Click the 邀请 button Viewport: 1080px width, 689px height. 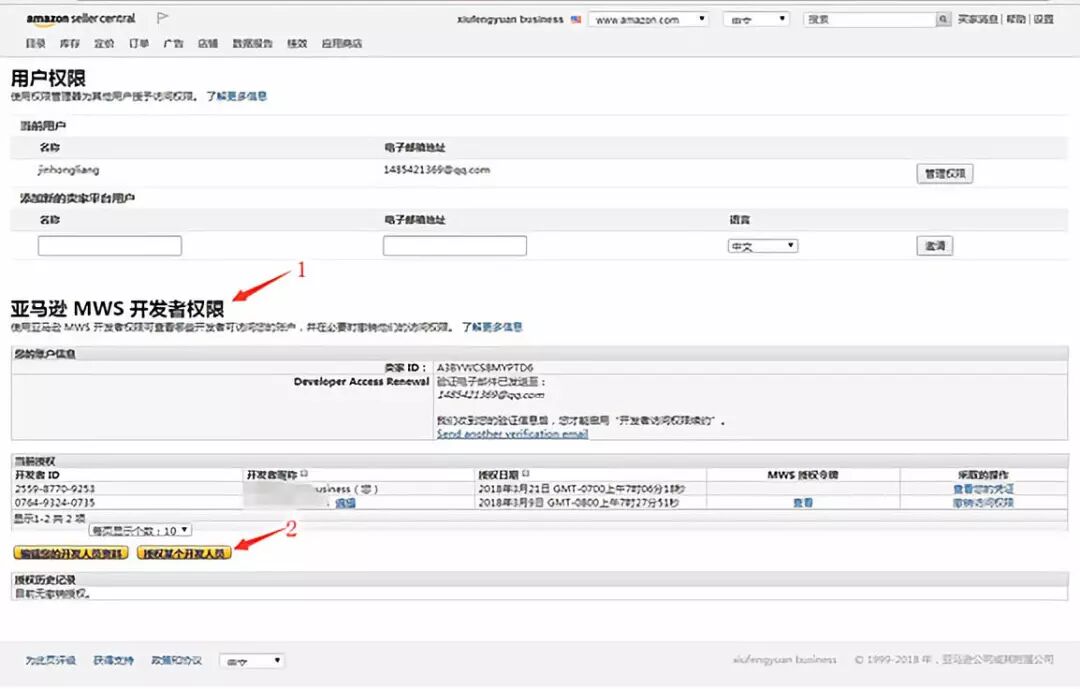coord(935,246)
